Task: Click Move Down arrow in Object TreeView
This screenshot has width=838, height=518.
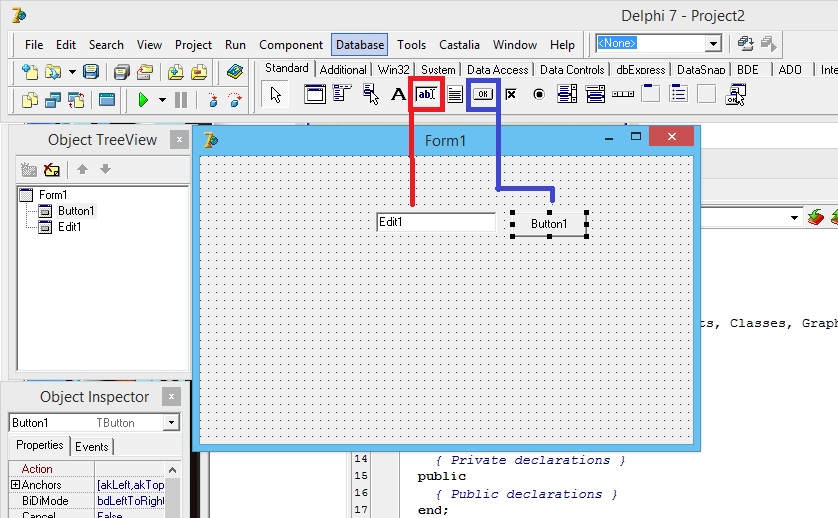Action: coord(105,169)
